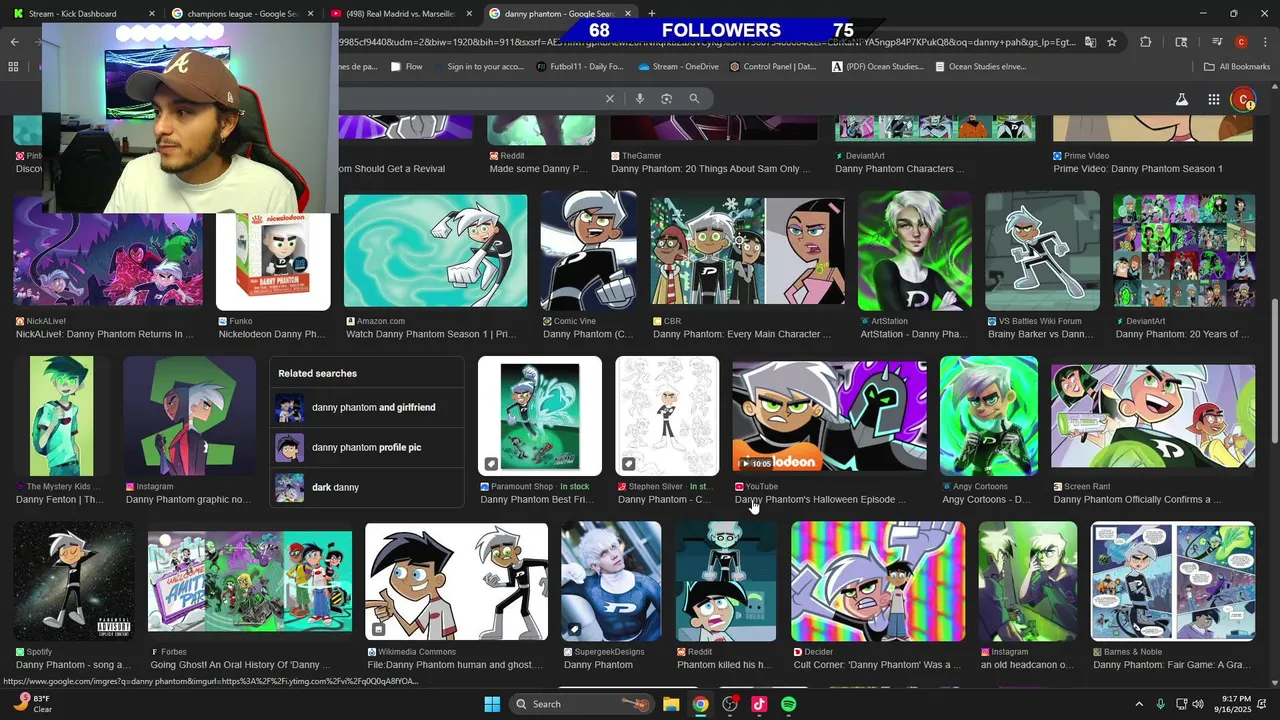Open Spotify from the taskbar
The image size is (1280, 720).
(788, 704)
